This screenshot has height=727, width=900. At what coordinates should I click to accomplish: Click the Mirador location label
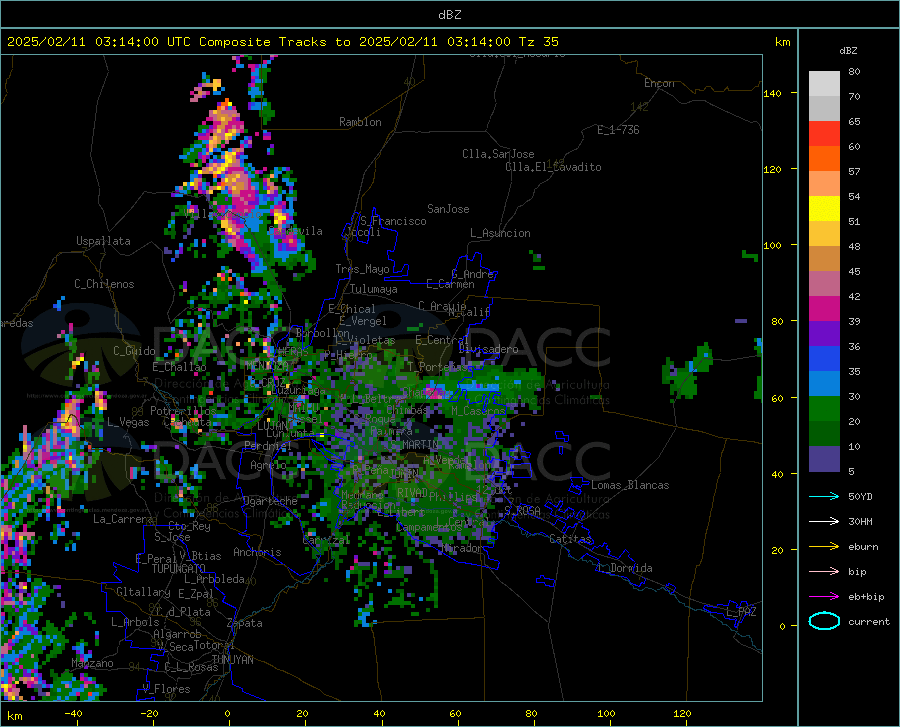[x=461, y=548]
